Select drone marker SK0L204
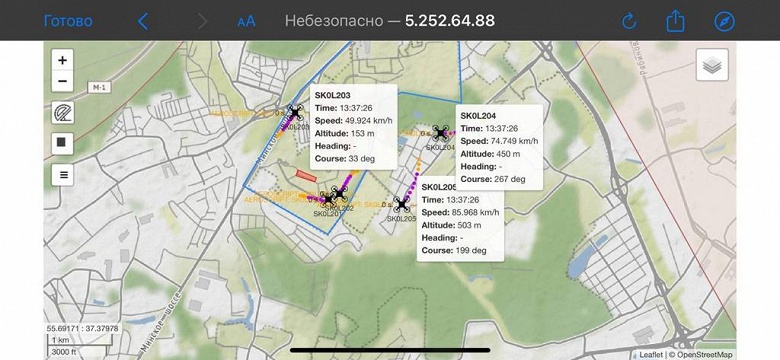This screenshot has width=780, height=360. point(440,133)
